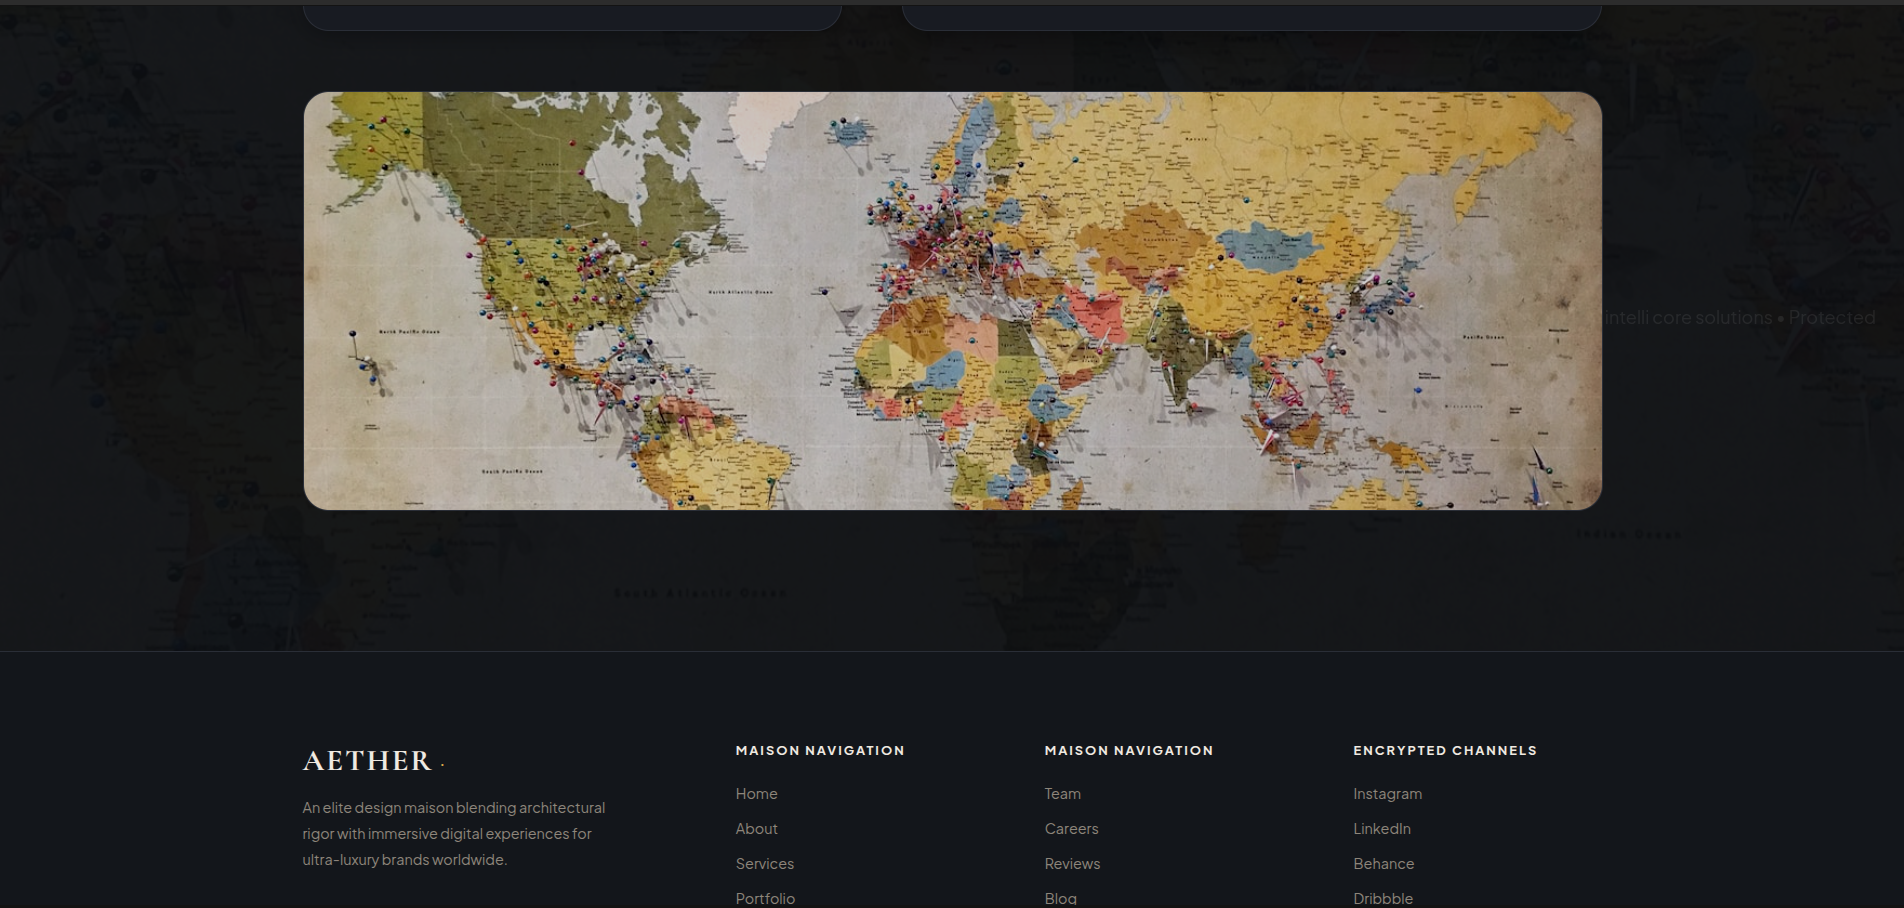The height and width of the screenshot is (908, 1904).
Task: Open the Services footer link
Action: (x=764, y=864)
